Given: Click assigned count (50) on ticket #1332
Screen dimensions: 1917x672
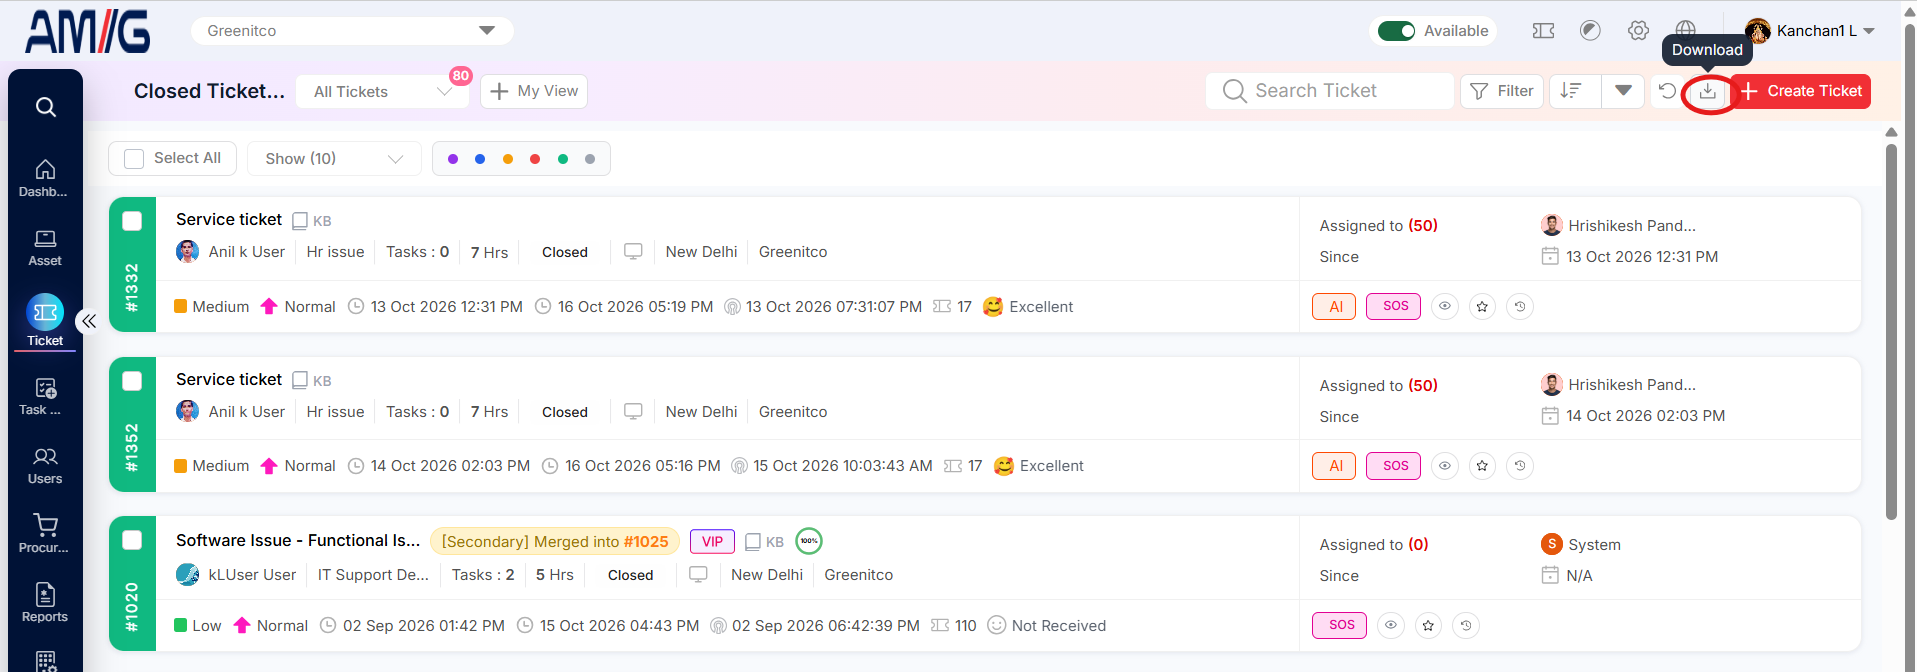Looking at the screenshot, I should coord(1422,226).
